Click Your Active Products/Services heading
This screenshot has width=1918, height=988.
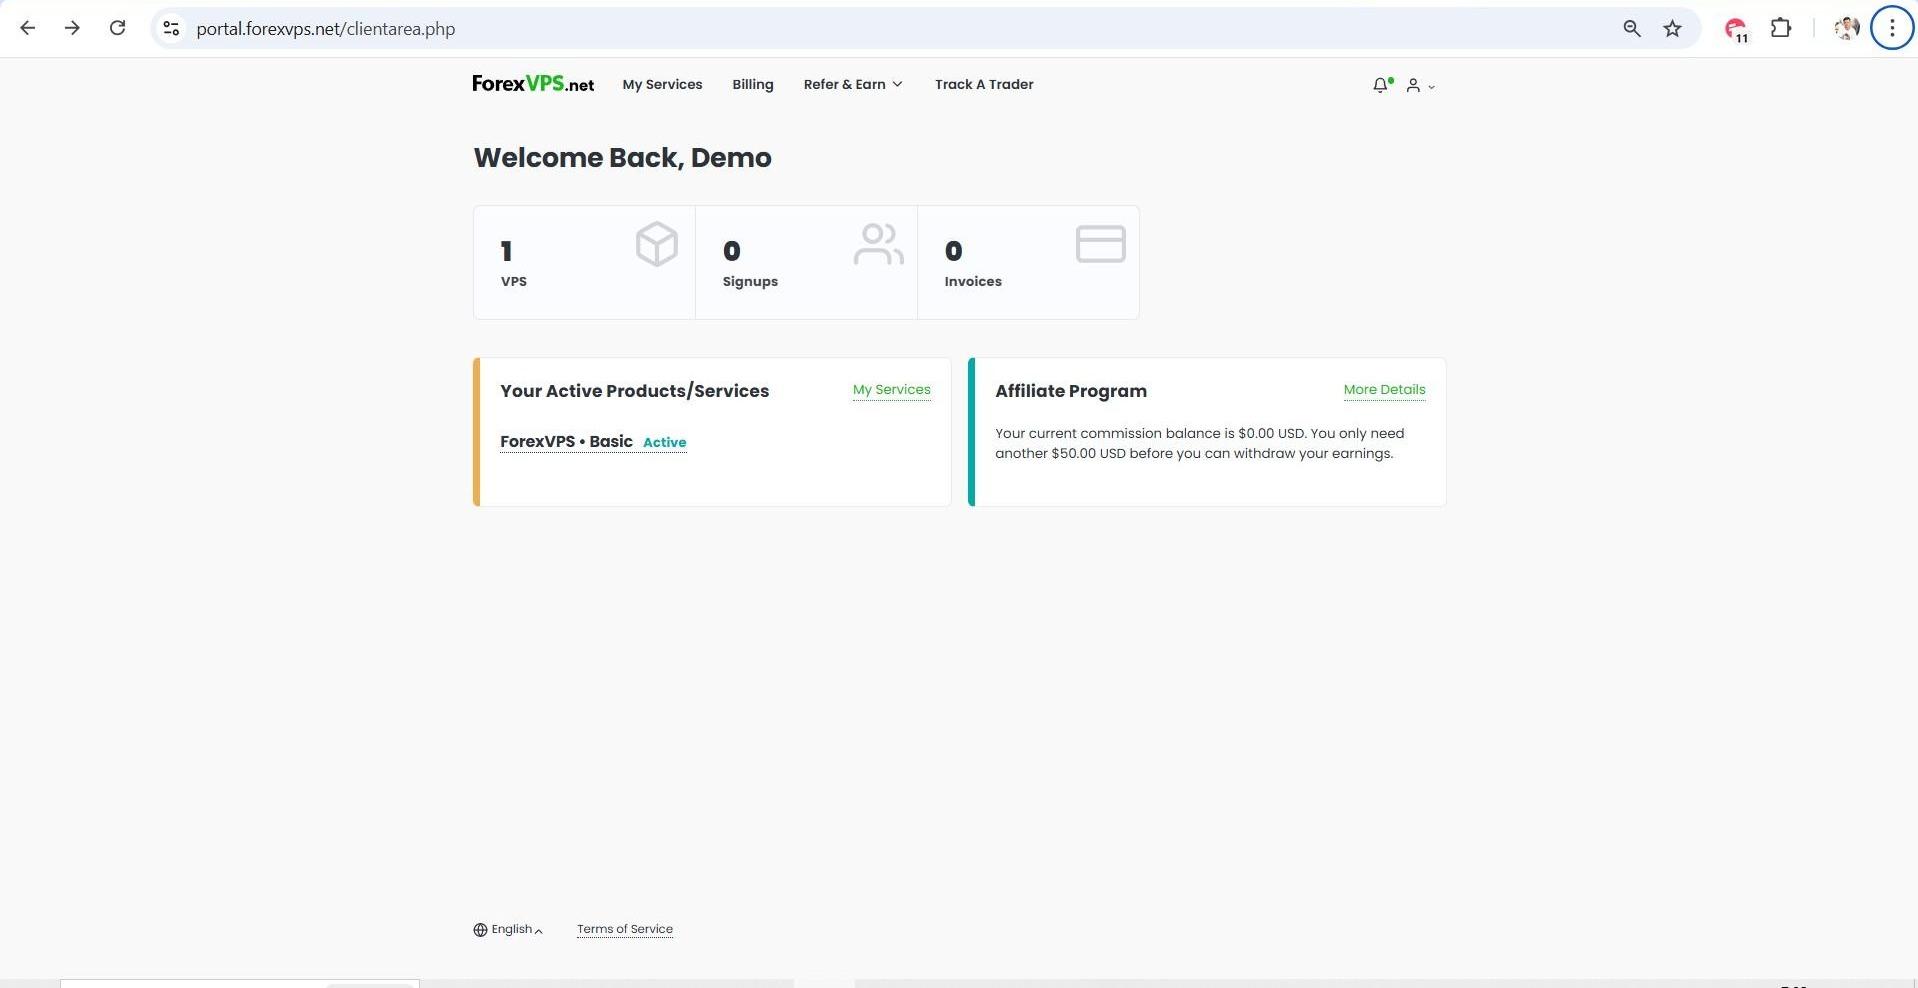tap(634, 391)
